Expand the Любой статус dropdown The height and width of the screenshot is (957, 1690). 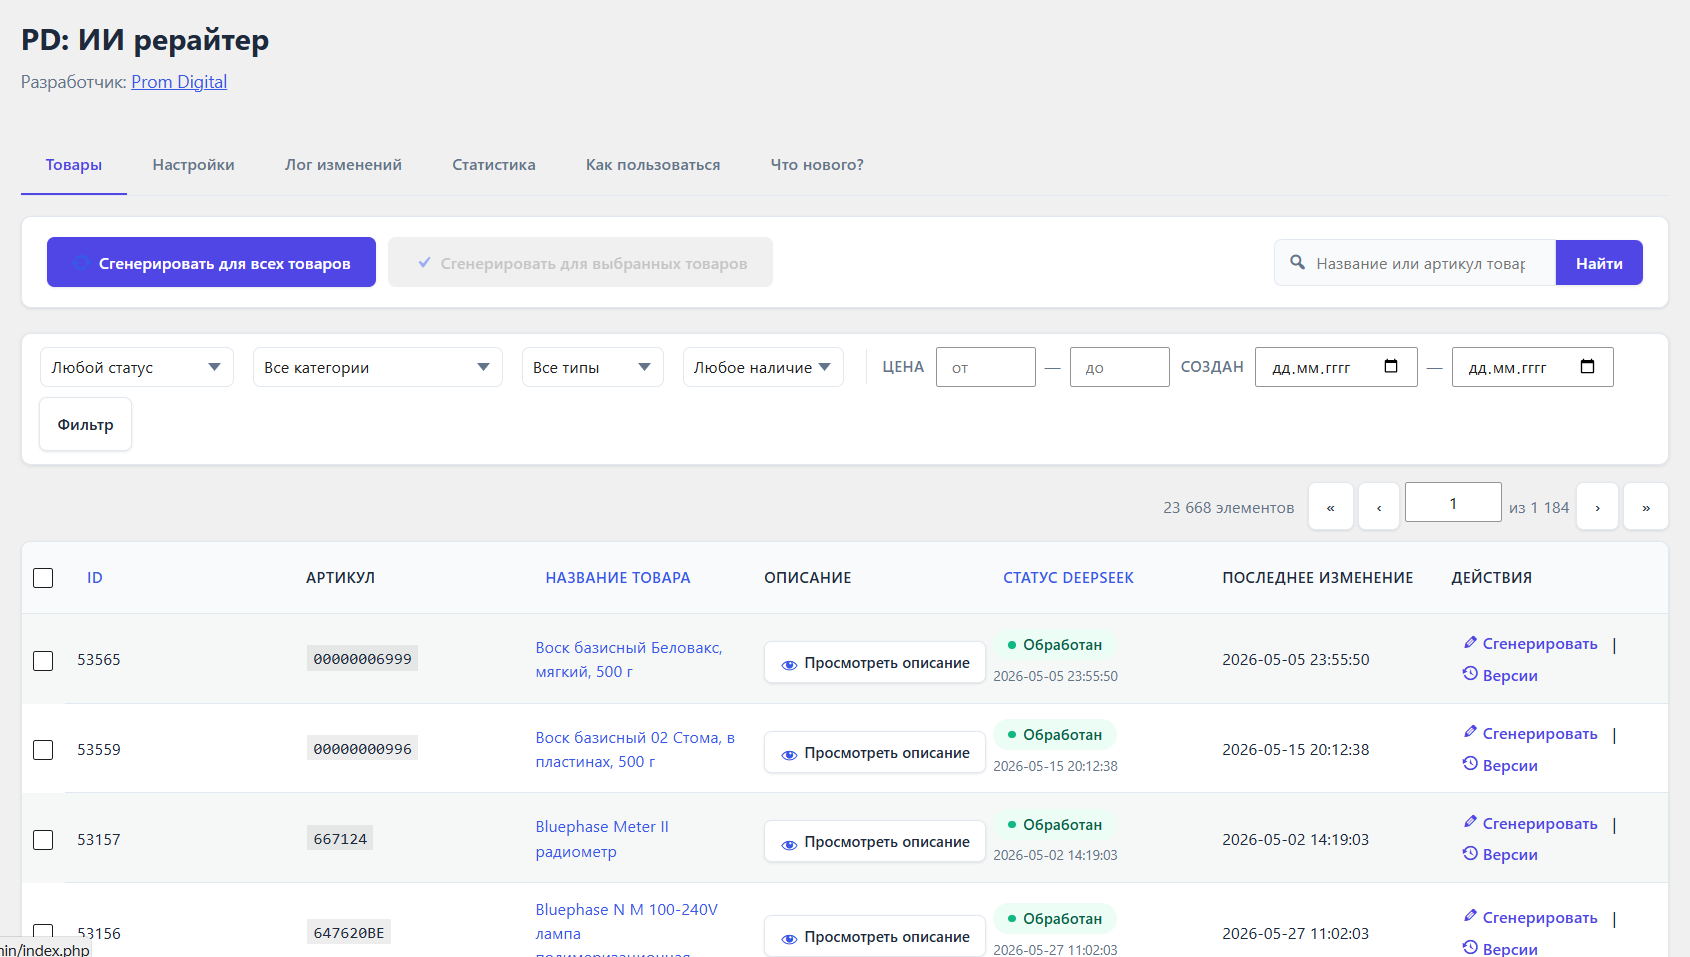[137, 367]
